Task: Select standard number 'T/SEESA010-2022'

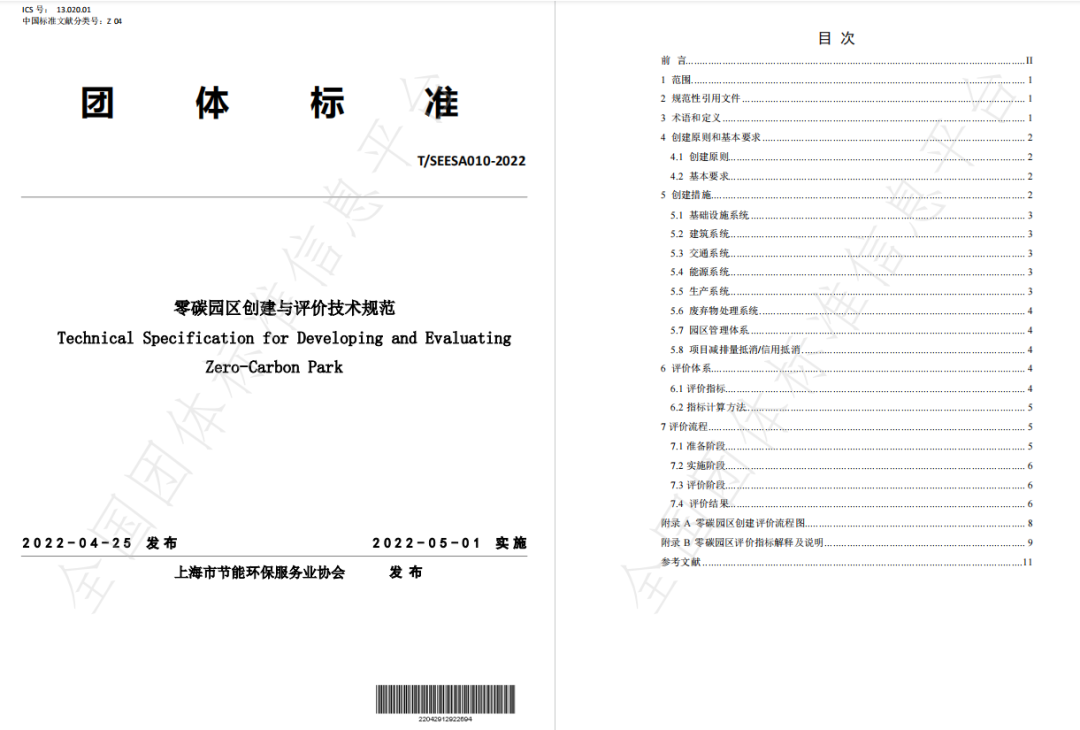Action: [x=471, y=160]
